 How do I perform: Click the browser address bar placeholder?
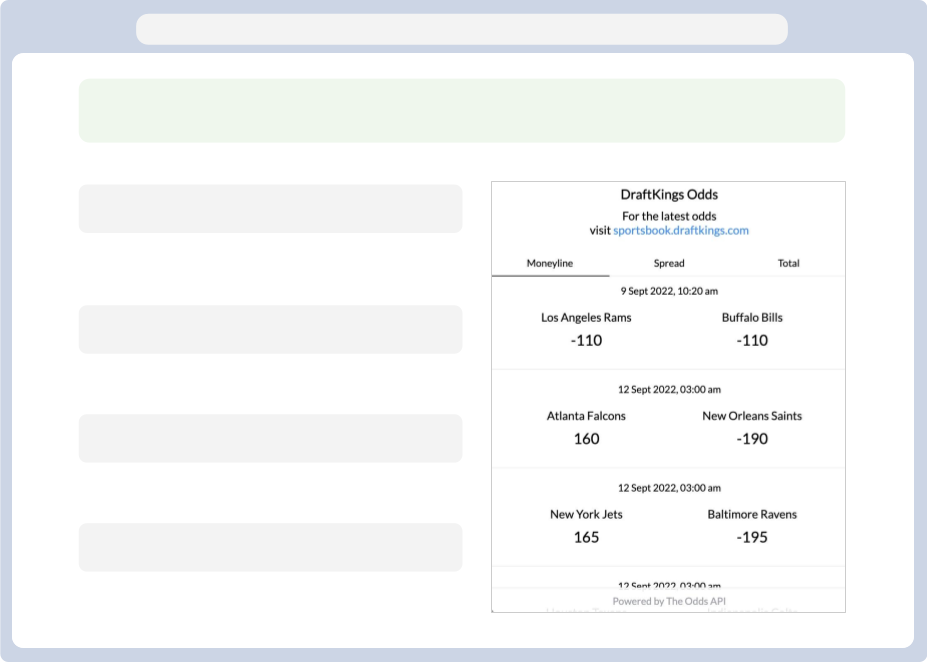(x=462, y=30)
